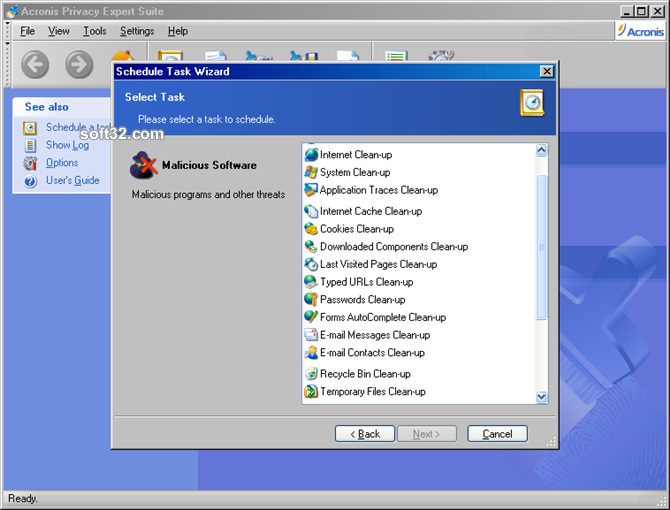The image size is (670, 510).
Task: Click the Show Log icon in See also
Action: pos(30,145)
